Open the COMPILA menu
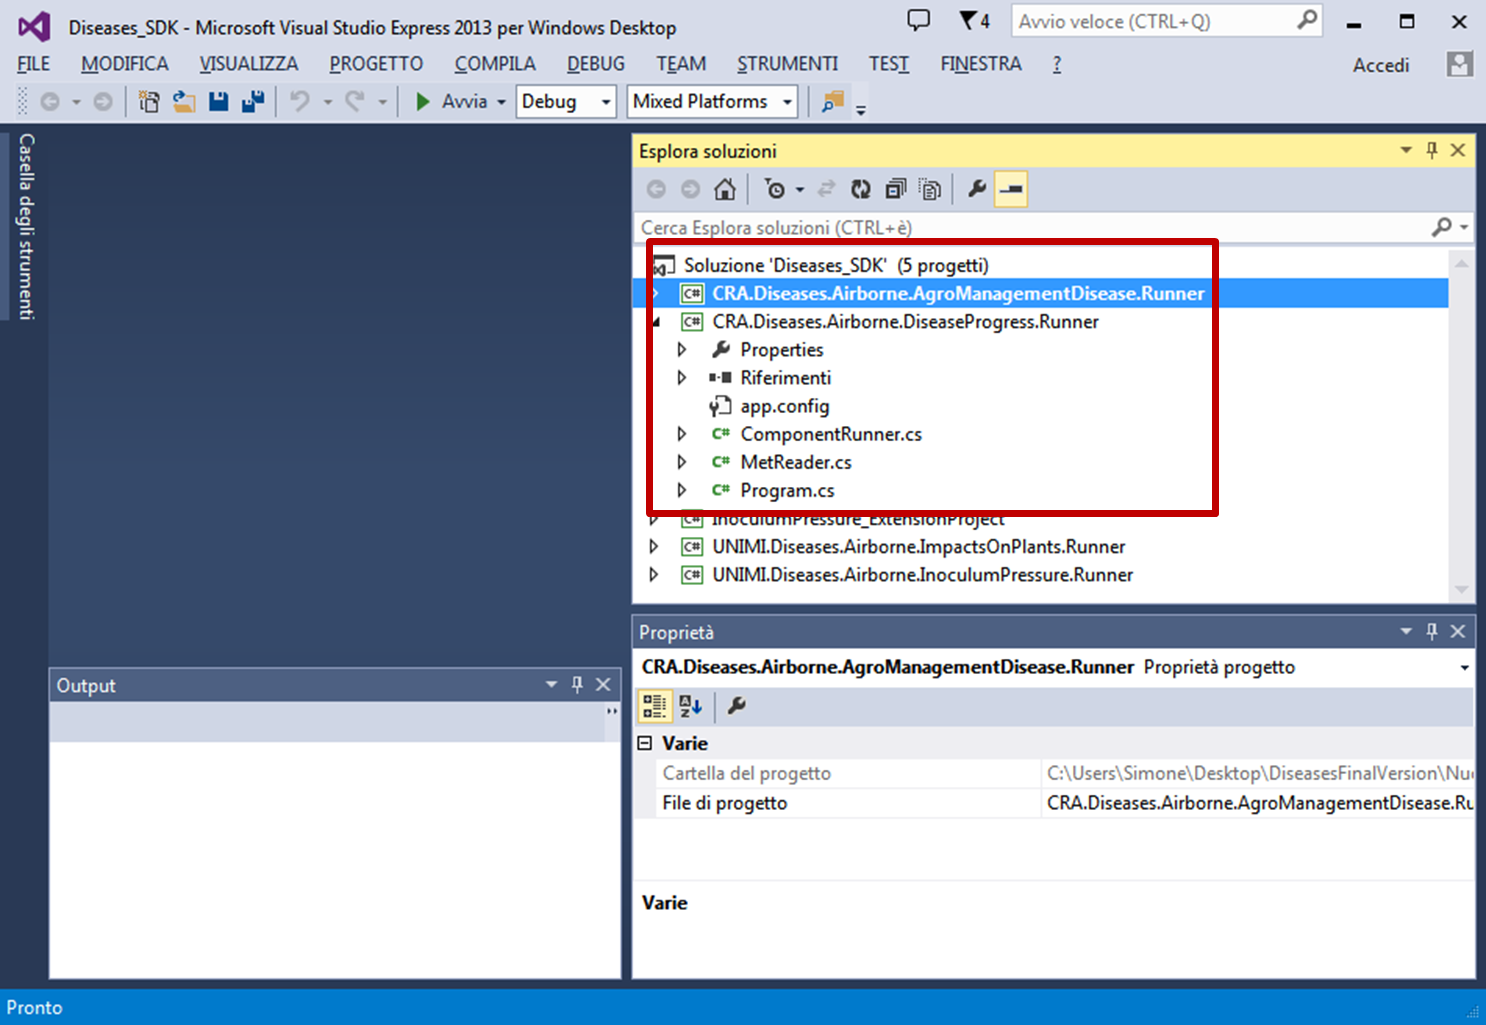Viewport: 1486px width, 1025px height. pyautogui.click(x=495, y=64)
